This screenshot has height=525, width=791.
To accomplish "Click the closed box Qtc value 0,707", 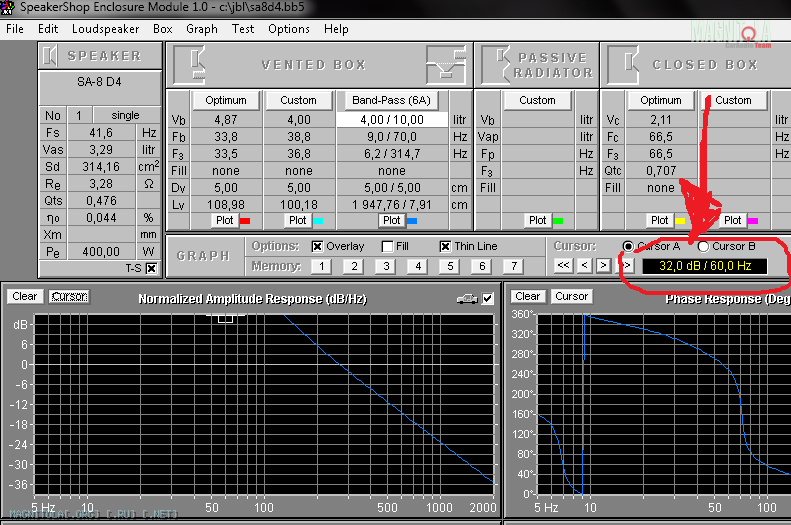I will (661, 170).
